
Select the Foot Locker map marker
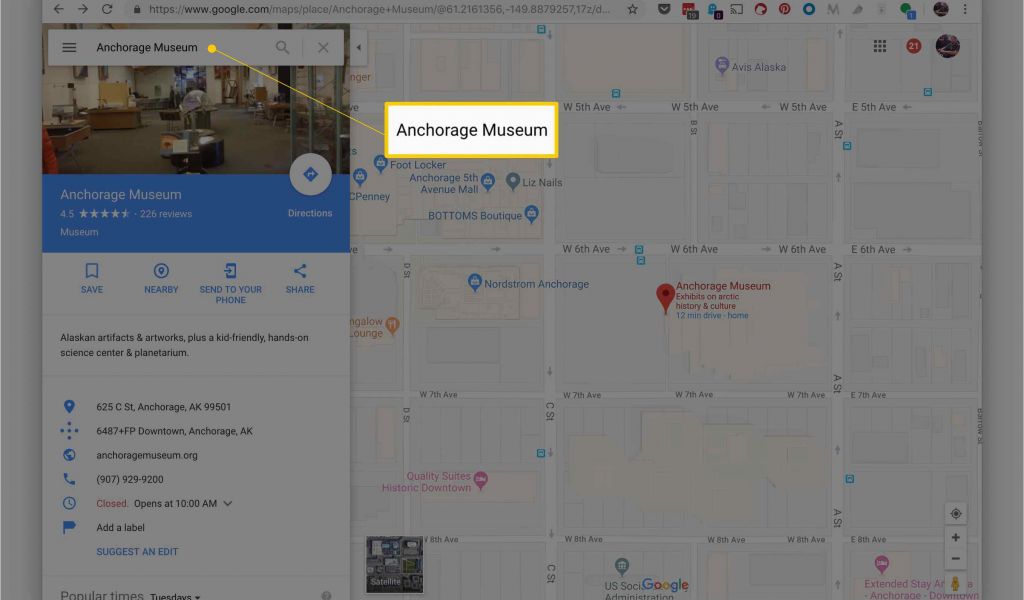[x=380, y=163]
